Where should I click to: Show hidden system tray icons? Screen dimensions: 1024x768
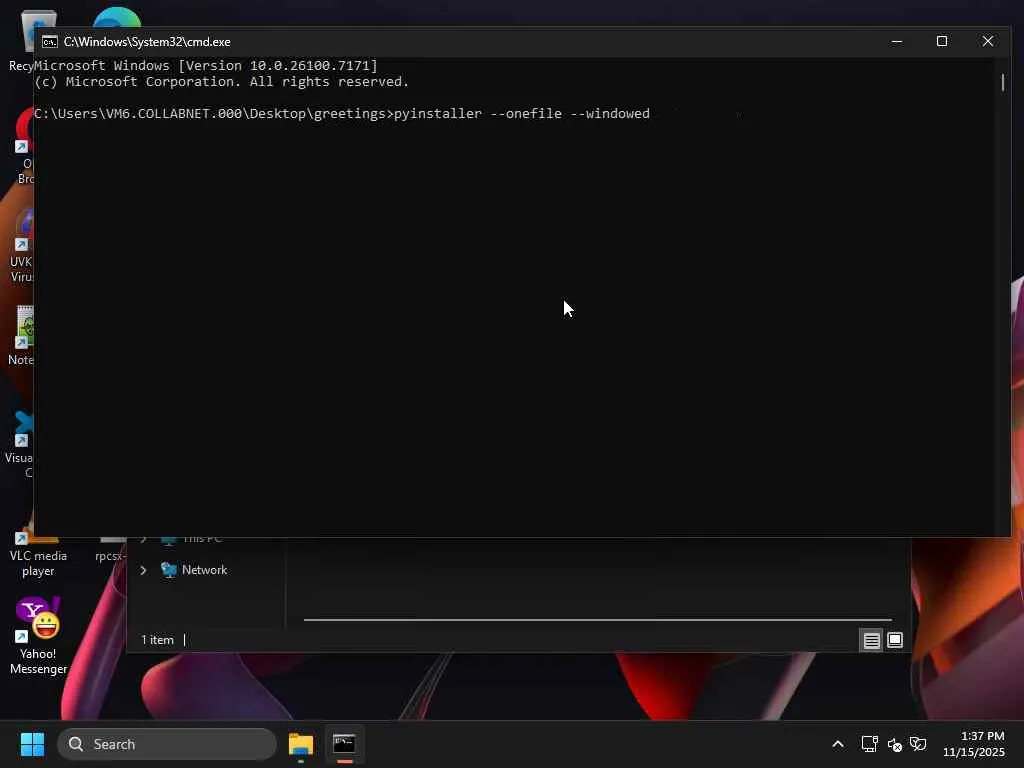click(x=838, y=744)
